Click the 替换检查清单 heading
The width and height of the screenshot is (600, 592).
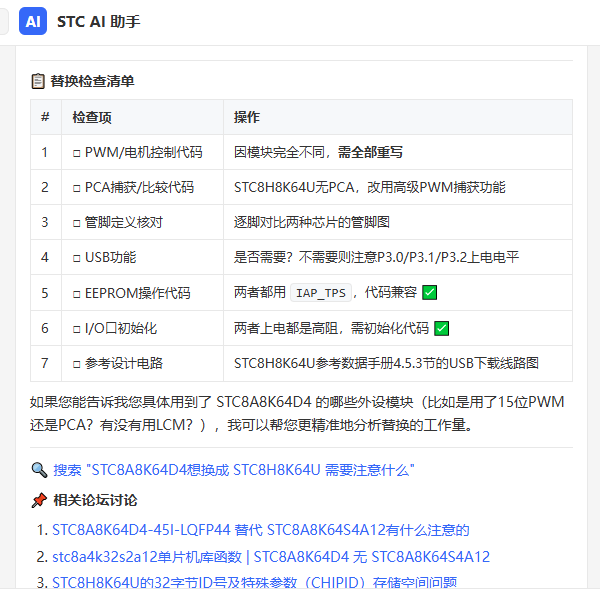[x=92, y=81]
